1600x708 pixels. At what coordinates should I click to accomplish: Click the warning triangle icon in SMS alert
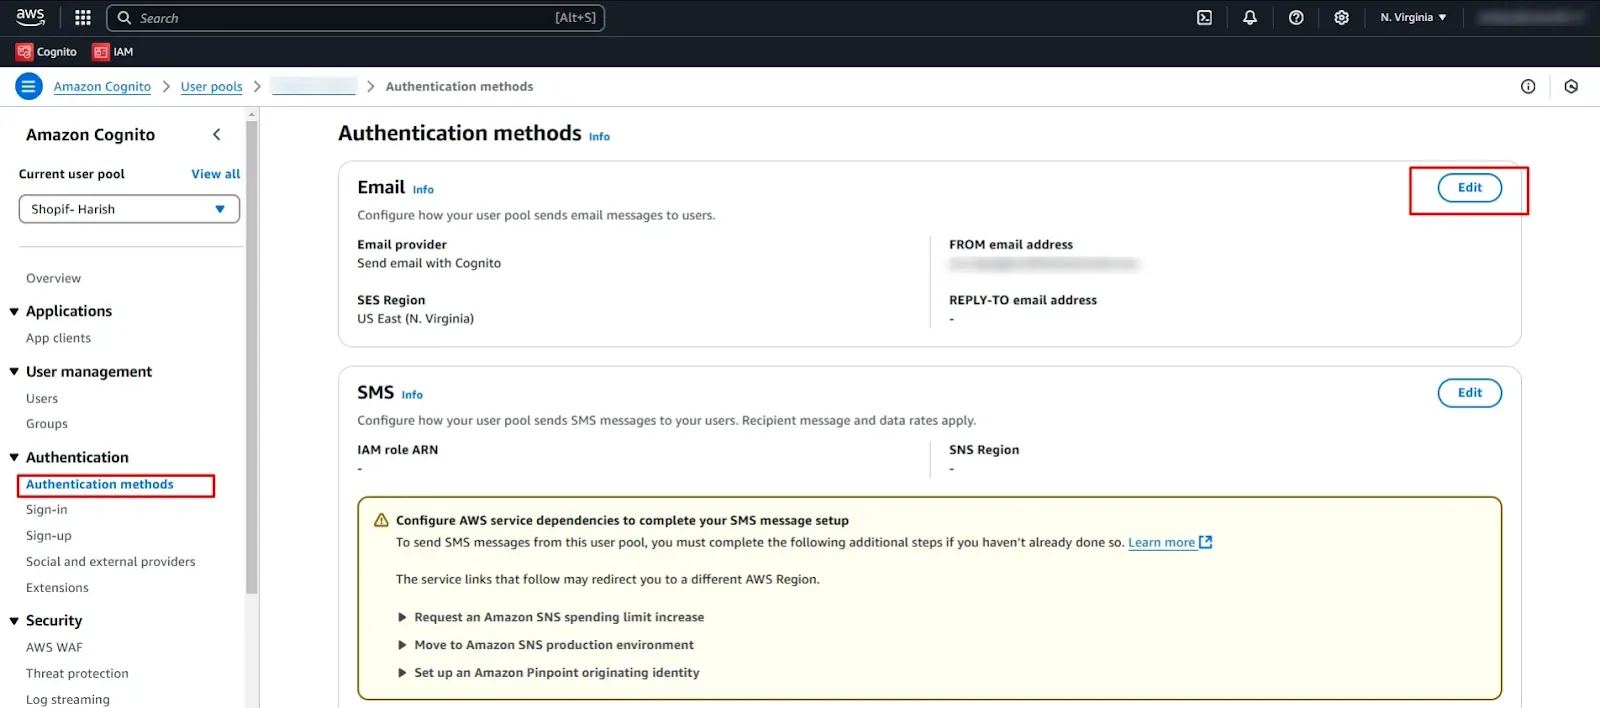click(381, 521)
